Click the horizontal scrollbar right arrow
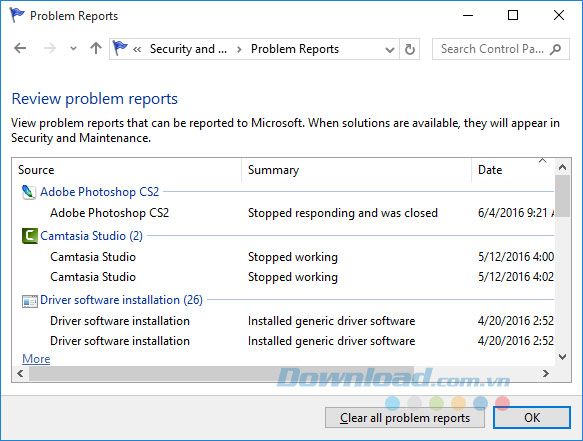This screenshot has width=583, height=441. [545, 373]
